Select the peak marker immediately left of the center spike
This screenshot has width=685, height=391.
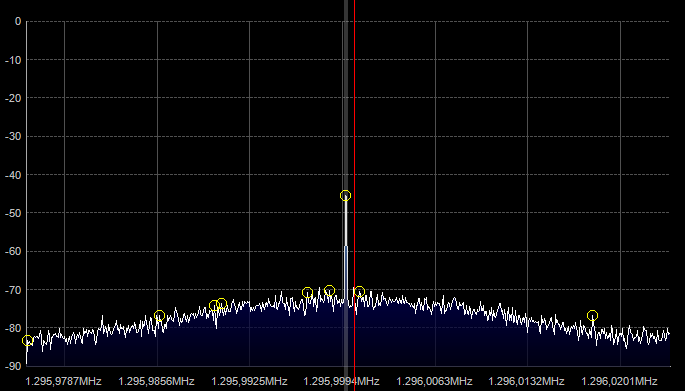pyautogui.click(x=330, y=291)
